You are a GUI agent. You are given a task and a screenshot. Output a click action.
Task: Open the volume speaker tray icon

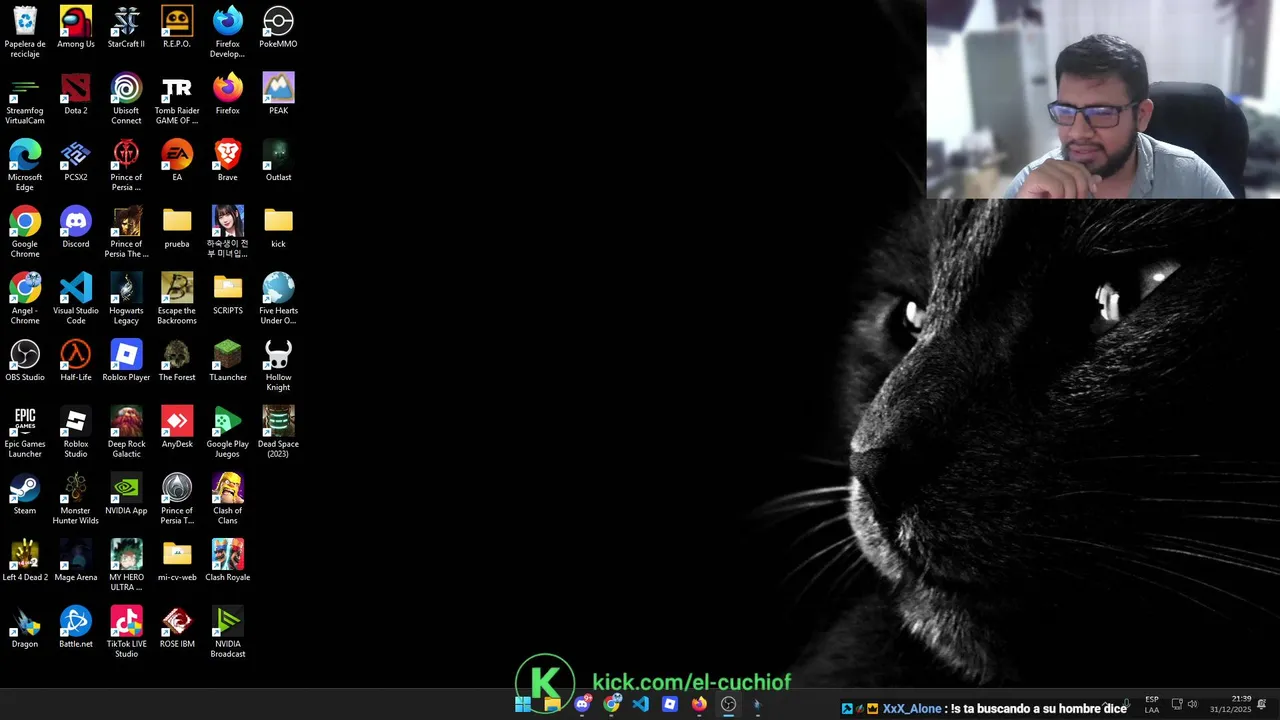(1192, 704)
